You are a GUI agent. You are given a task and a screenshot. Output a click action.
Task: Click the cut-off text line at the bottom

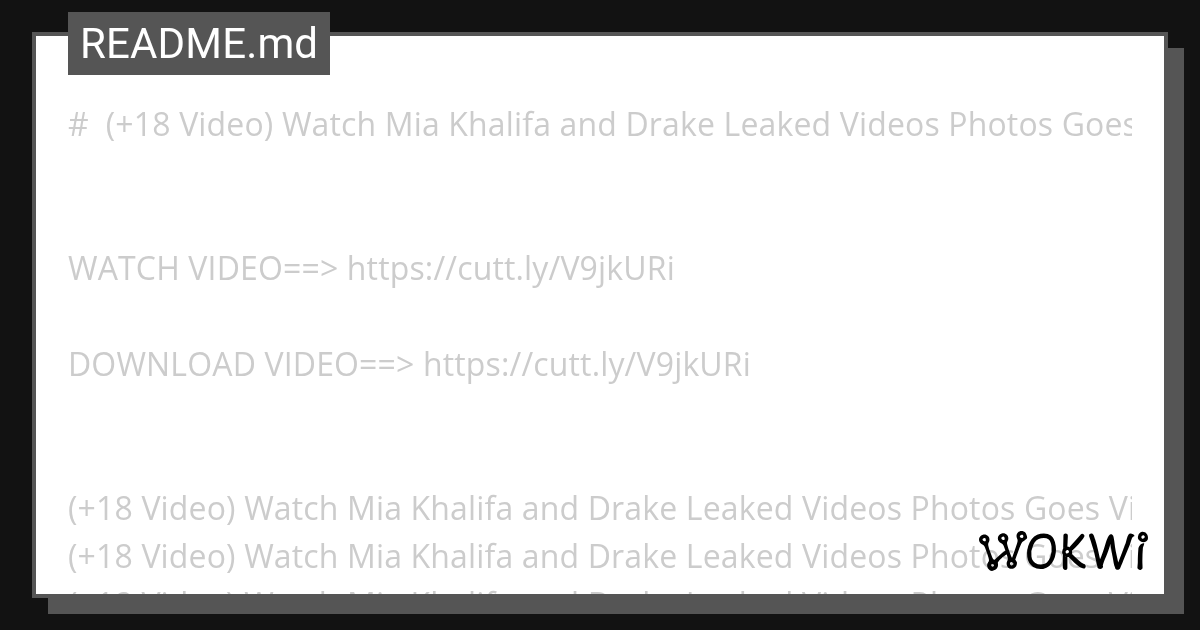(x=600, y=592)
